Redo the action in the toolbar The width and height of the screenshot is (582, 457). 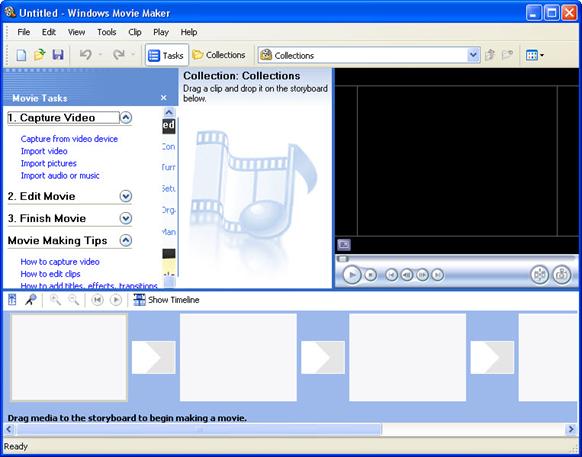tap(119, 55)
